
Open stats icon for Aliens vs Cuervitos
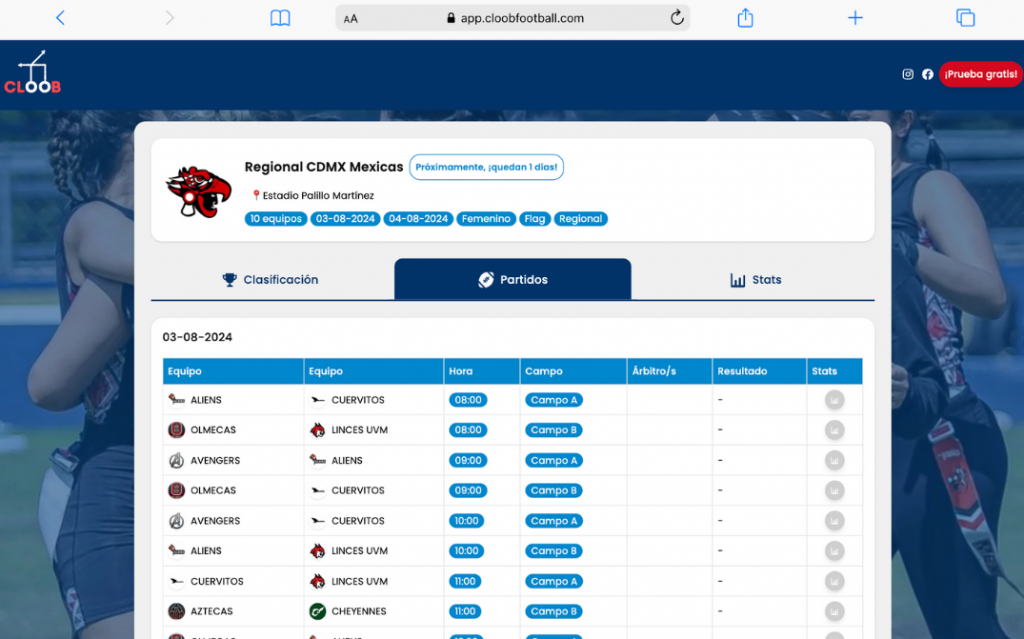click(x=834, y=400)
